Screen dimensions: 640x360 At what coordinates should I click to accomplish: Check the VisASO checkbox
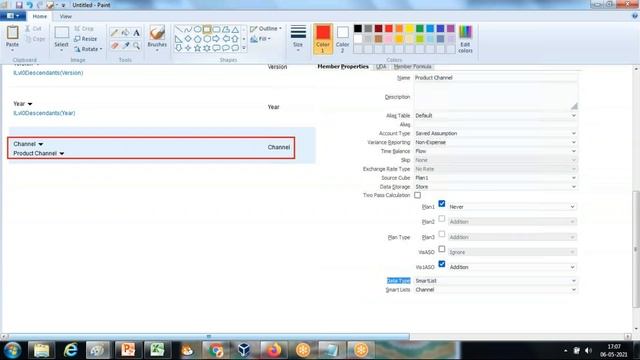click(x=442, y=249)
